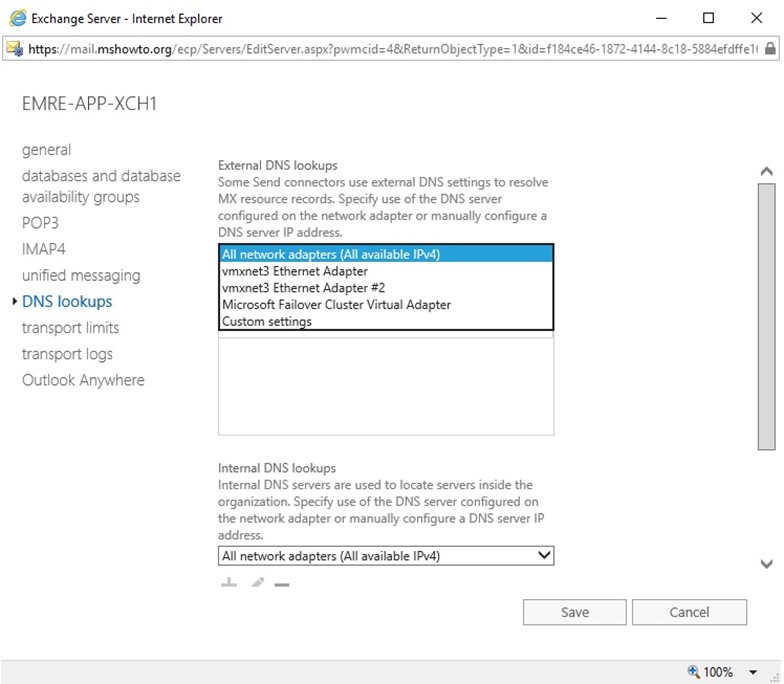Go to transport limits section
This screenshot has width=784, height=684.
(70, 328)
